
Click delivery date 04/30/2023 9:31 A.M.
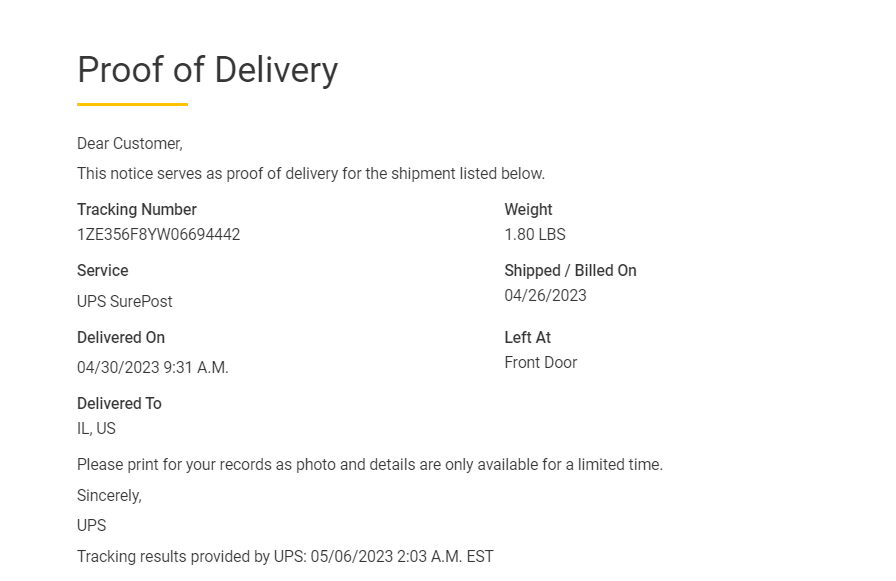coord(153,368)
